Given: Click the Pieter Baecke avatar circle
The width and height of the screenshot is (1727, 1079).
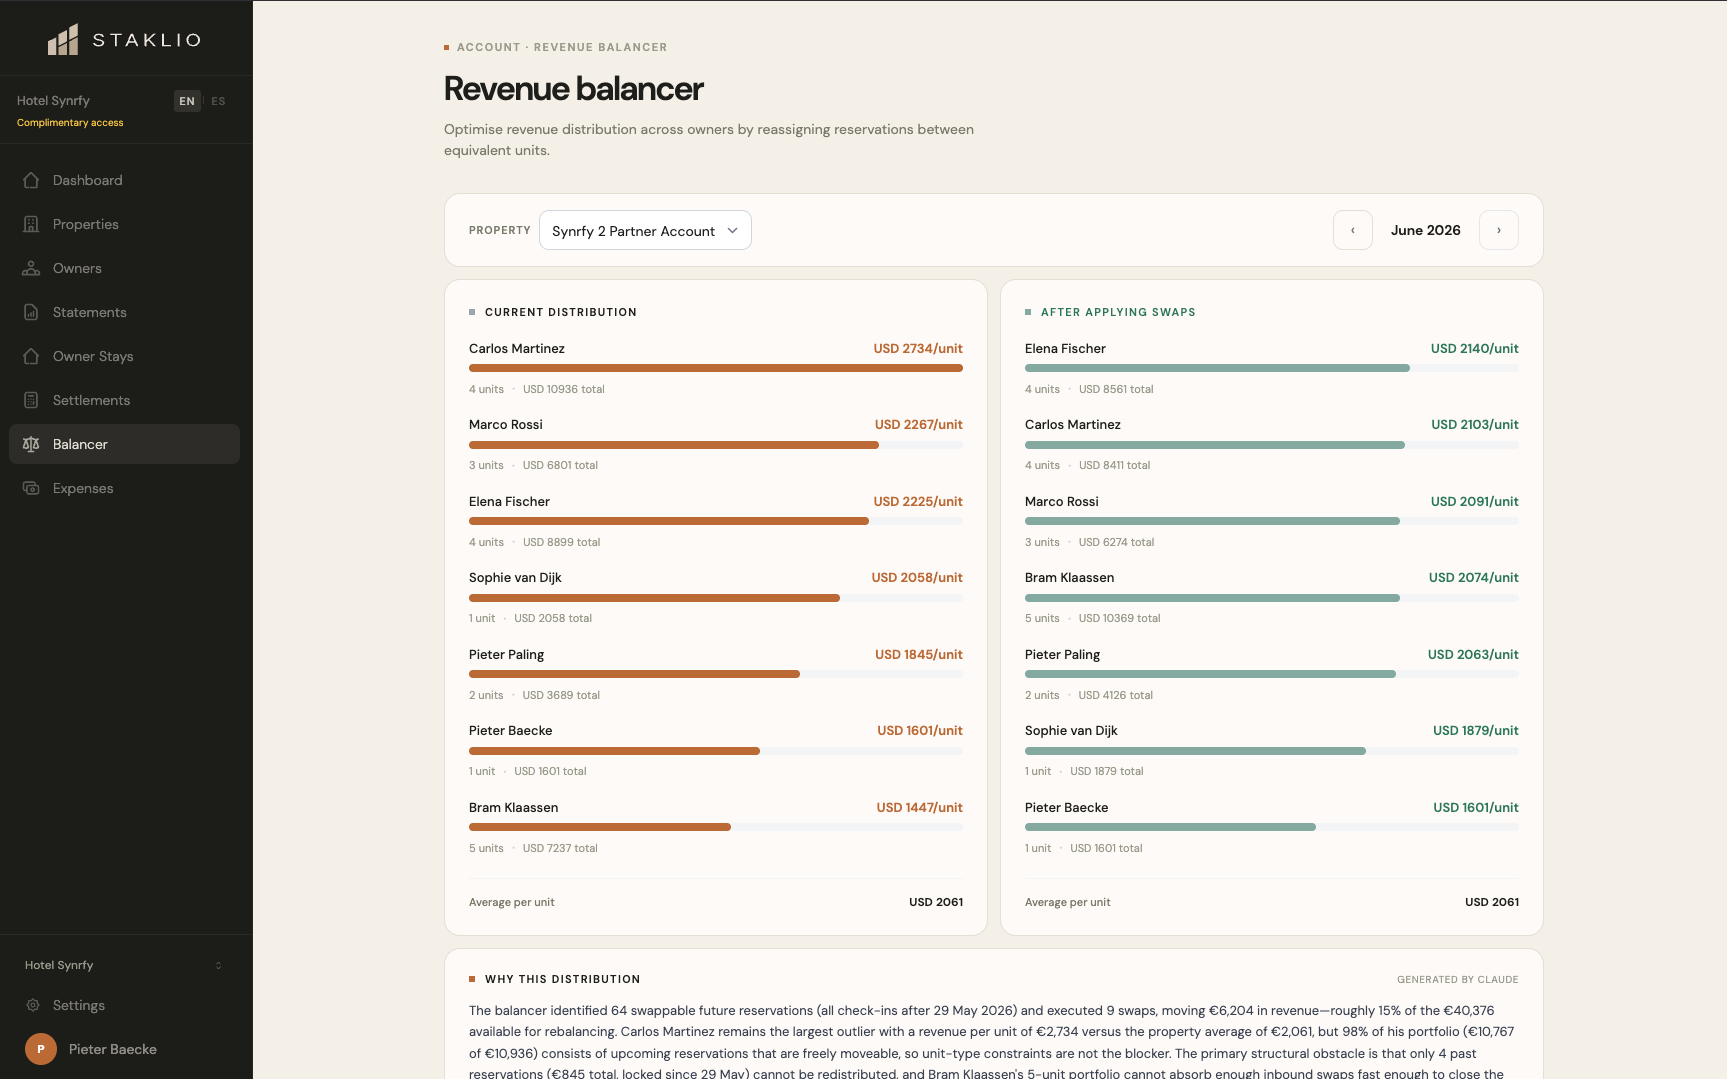Looking at the screenshot, I should 41,1049.
